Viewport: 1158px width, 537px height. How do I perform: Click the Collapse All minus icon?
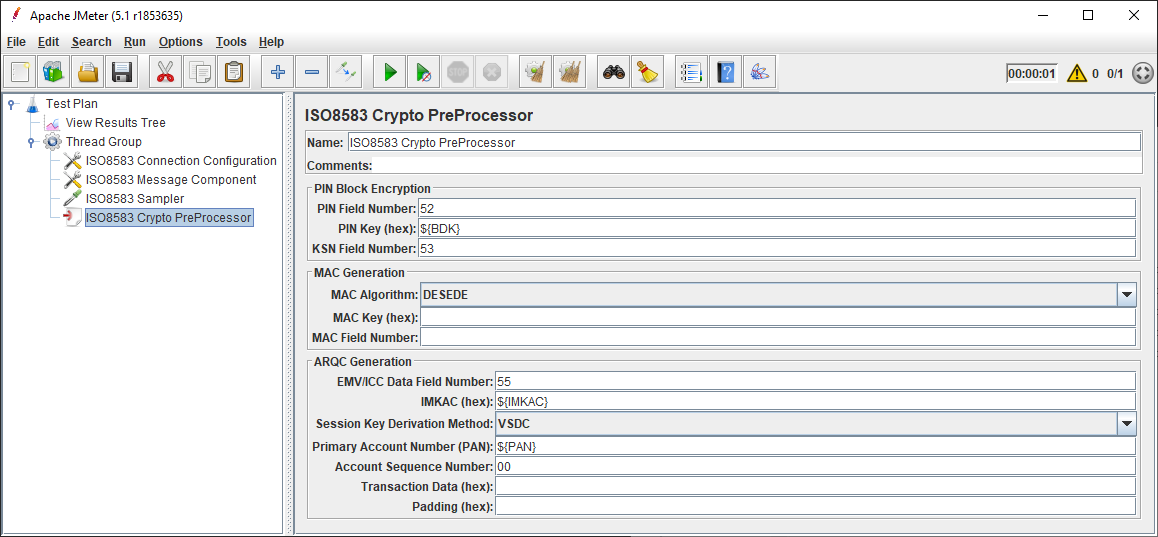click(x=312, y=72)
